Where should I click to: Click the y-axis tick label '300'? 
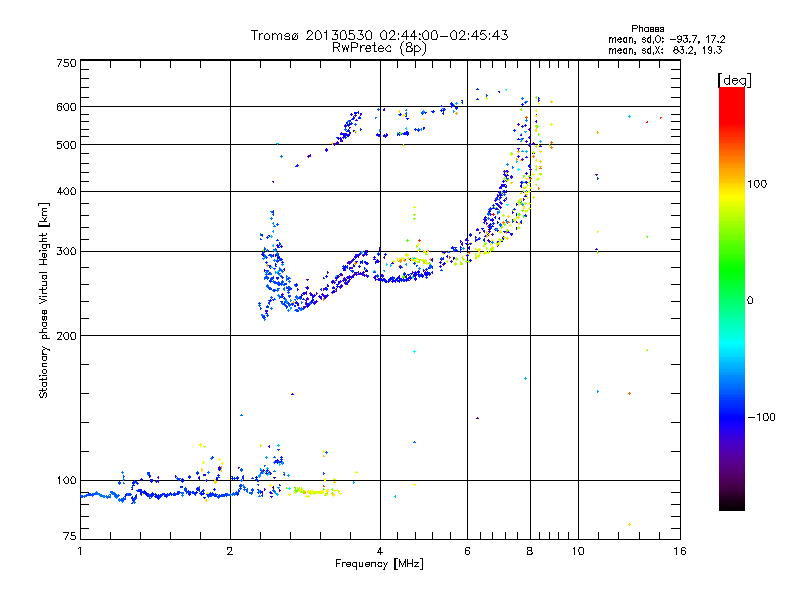(66, 252)
